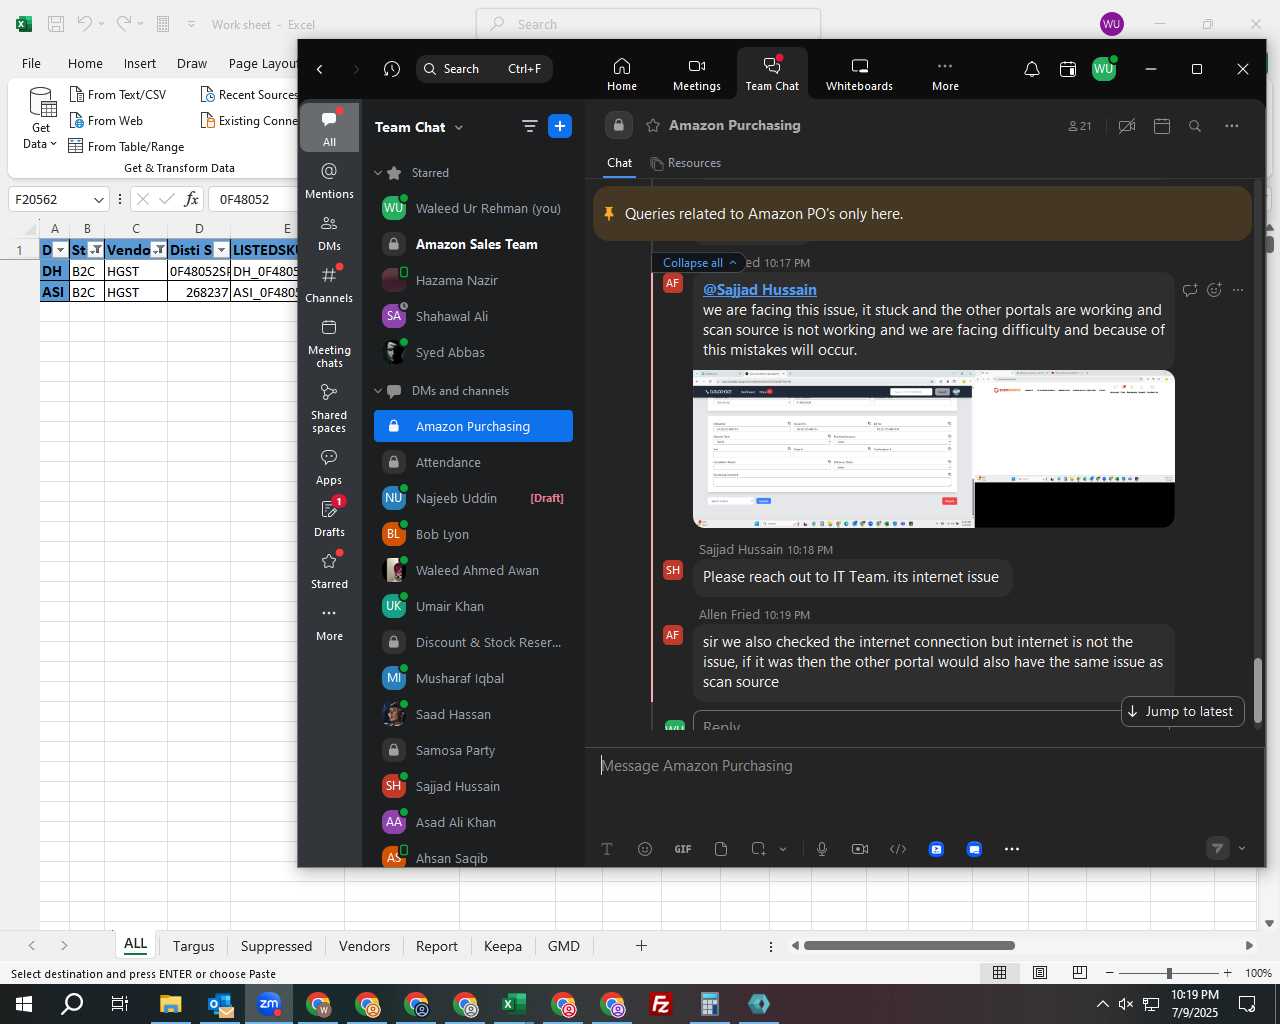Image resolution: width=1280 pixels, height=1024 pixels.
Task: Open Zoom notifications bell
Action: click(x=1032, y=69)
